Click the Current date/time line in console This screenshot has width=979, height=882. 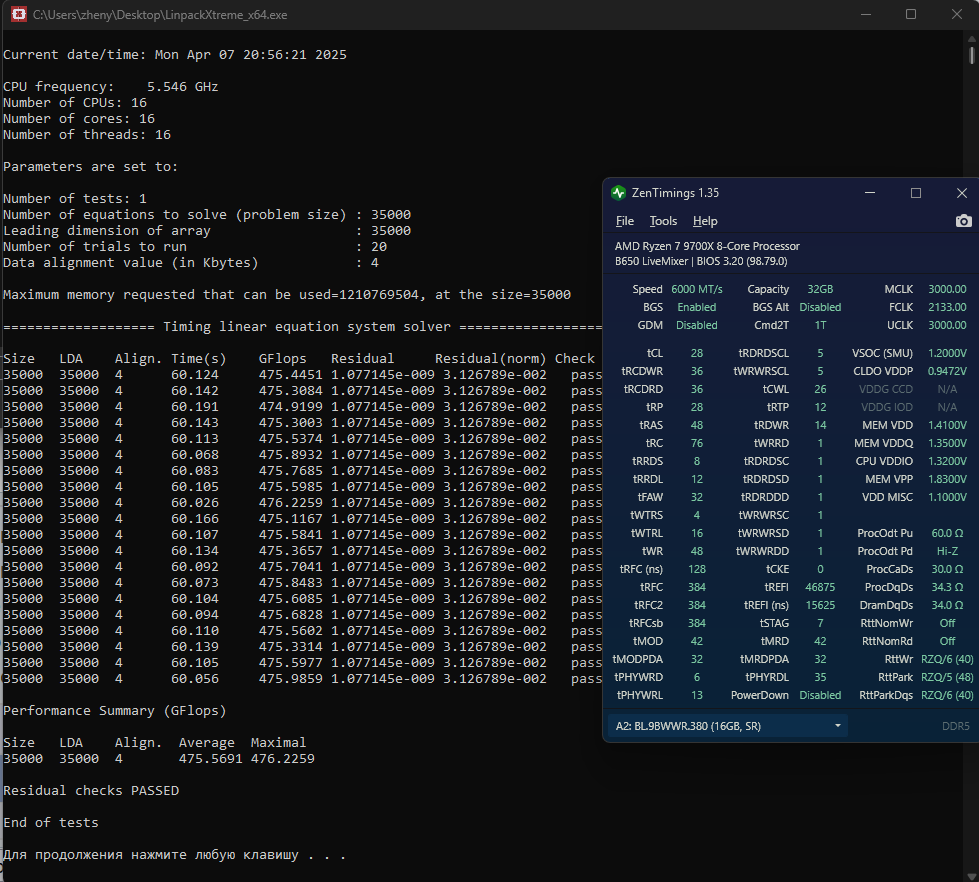coord(175,55)
